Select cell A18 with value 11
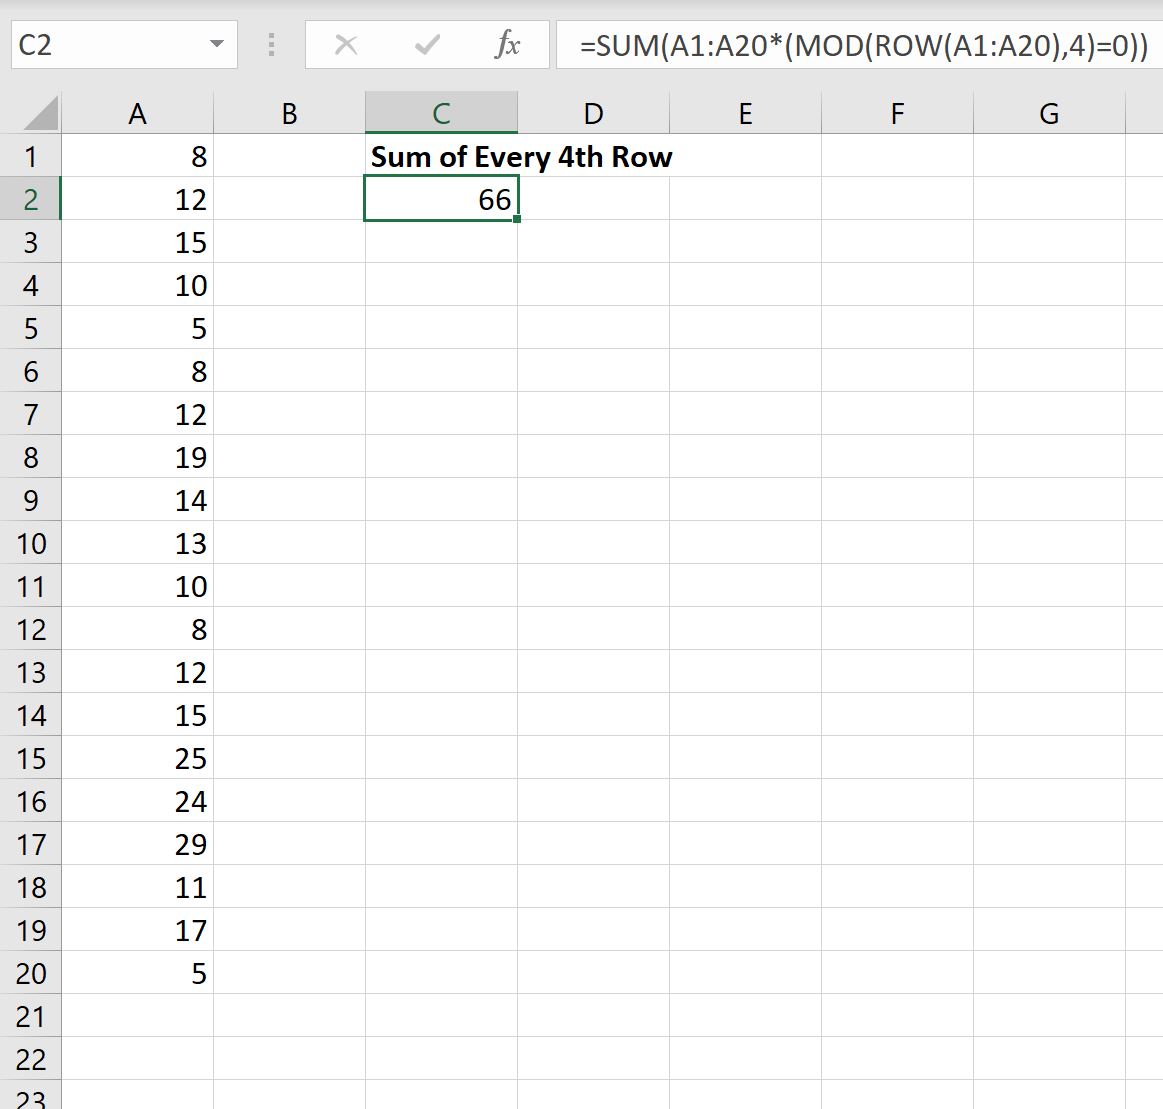This screenshot has height=1109, width=1163. click(x=137, y=887)
